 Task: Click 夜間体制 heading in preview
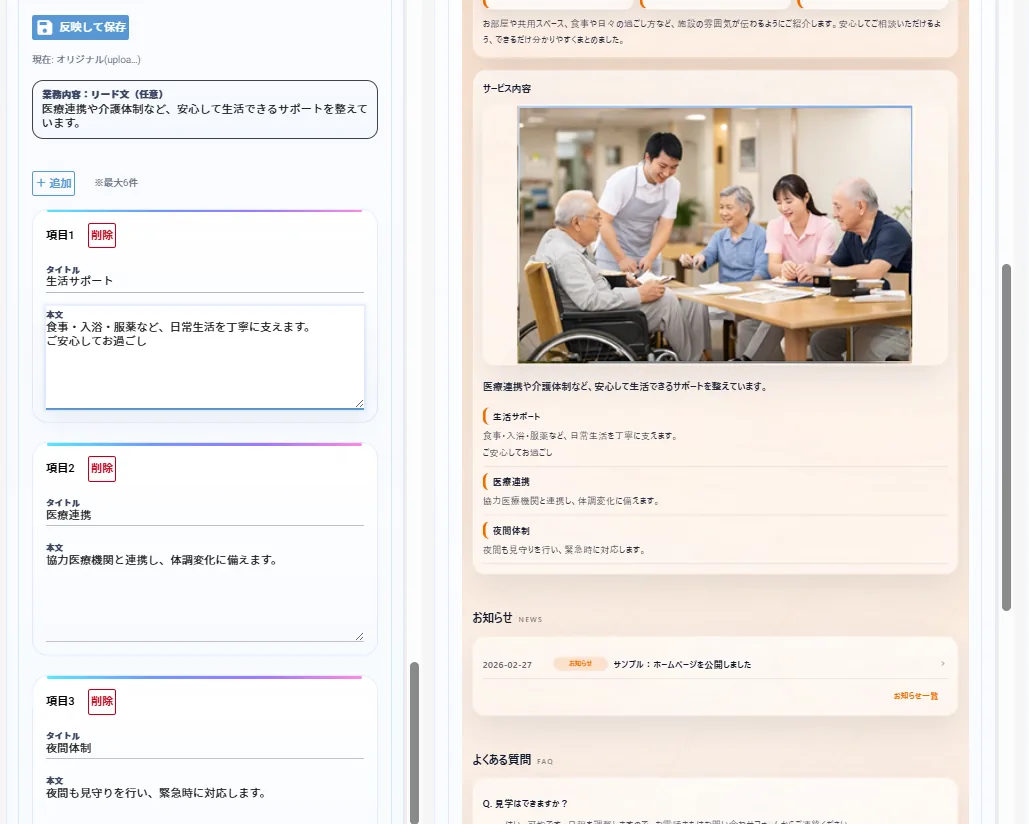point(511,531)
